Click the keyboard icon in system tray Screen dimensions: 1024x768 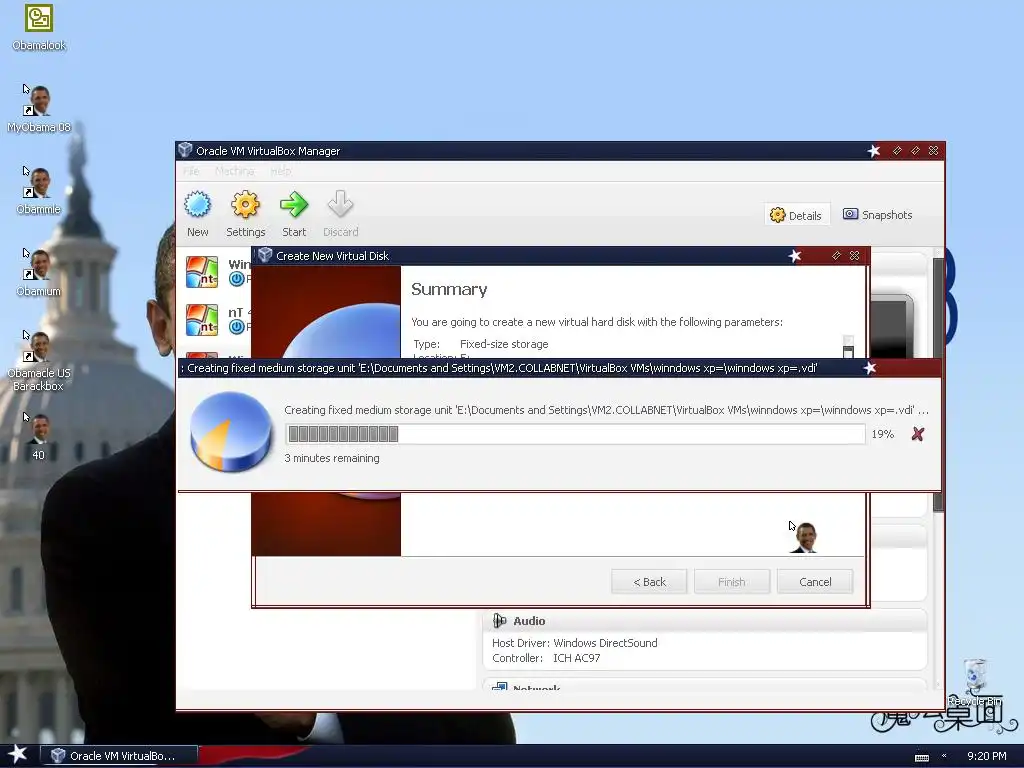tap(921, 758)
